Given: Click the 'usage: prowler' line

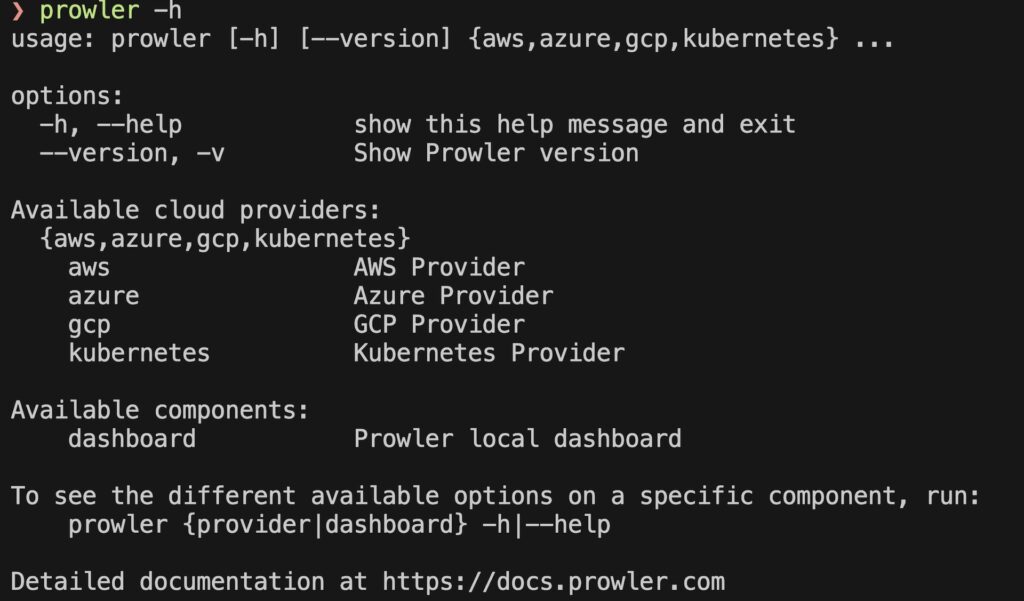Looking at the screenshot, I should point(453,39).
